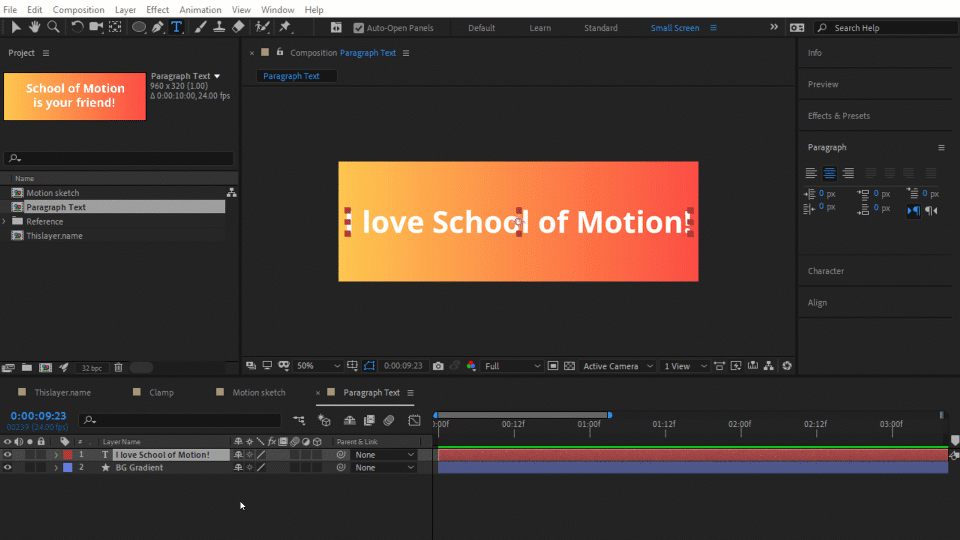
Task: Switch to Motion sketch timeline tab
Action: click(x=258, y=392)
